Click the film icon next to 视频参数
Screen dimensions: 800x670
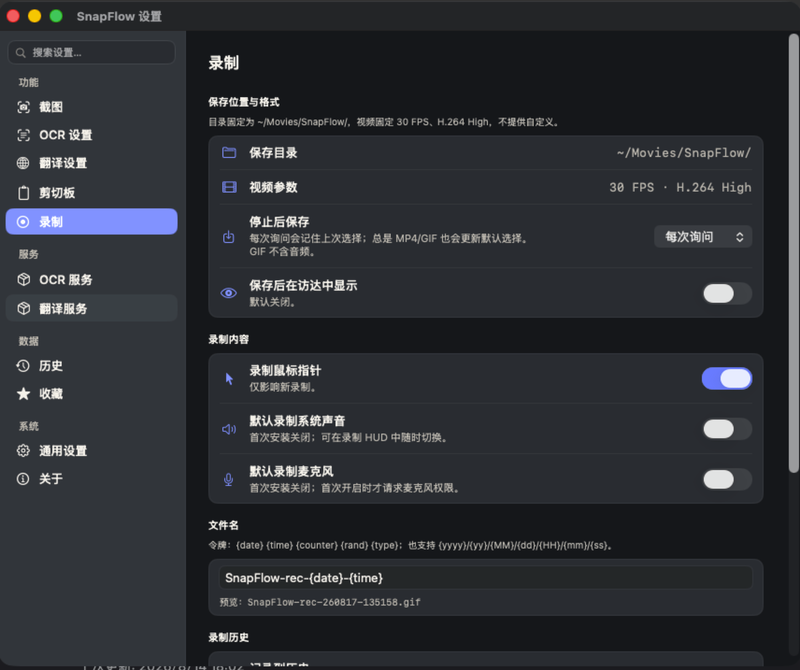[x=229, y=187]
